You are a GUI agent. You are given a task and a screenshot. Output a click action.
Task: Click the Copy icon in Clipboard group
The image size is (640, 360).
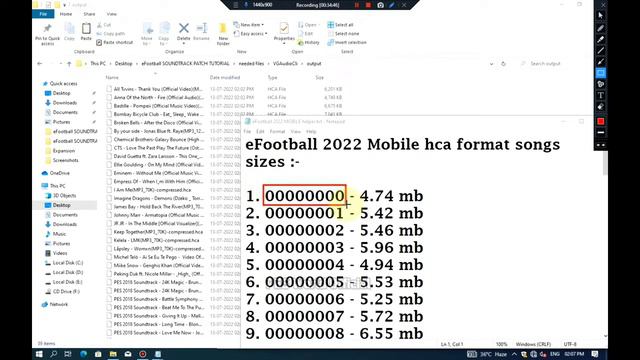click(69, 32)
